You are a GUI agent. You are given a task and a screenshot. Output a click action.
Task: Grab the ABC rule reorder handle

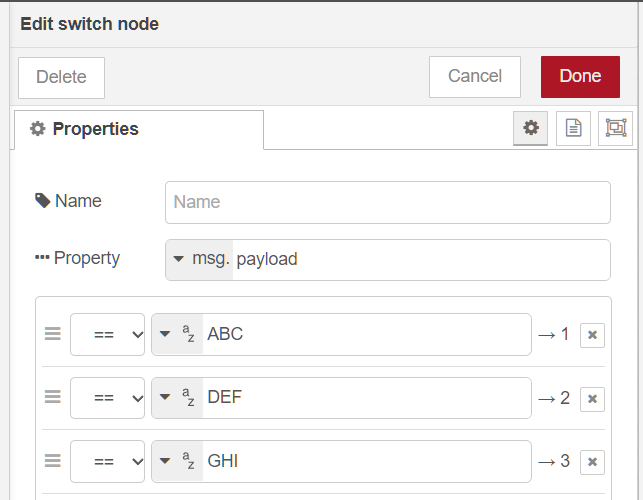pos(53,334)
